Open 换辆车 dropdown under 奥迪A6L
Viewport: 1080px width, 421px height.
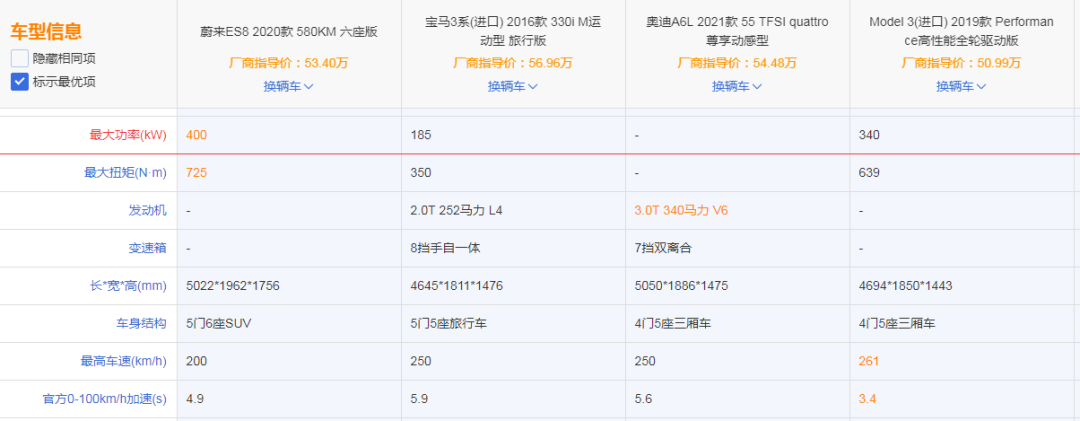coord(737,86)
